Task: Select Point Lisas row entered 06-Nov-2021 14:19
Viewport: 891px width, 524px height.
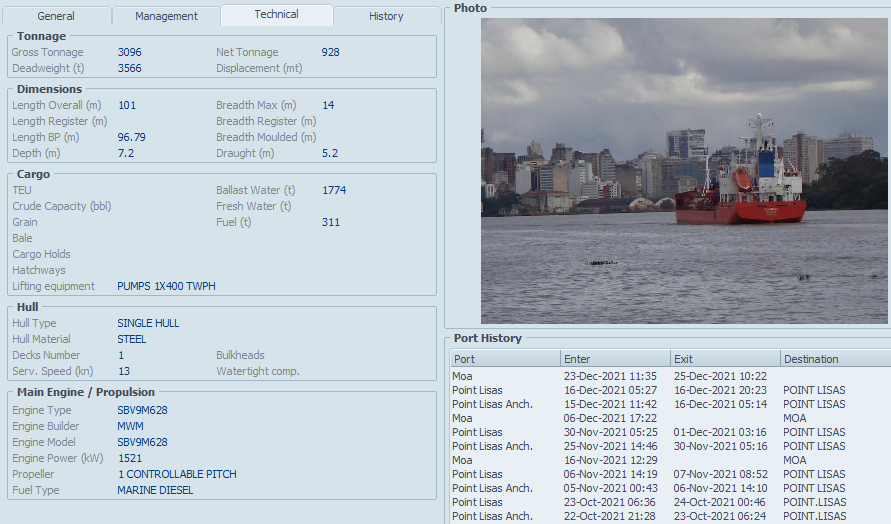Action: coord(671,474)
